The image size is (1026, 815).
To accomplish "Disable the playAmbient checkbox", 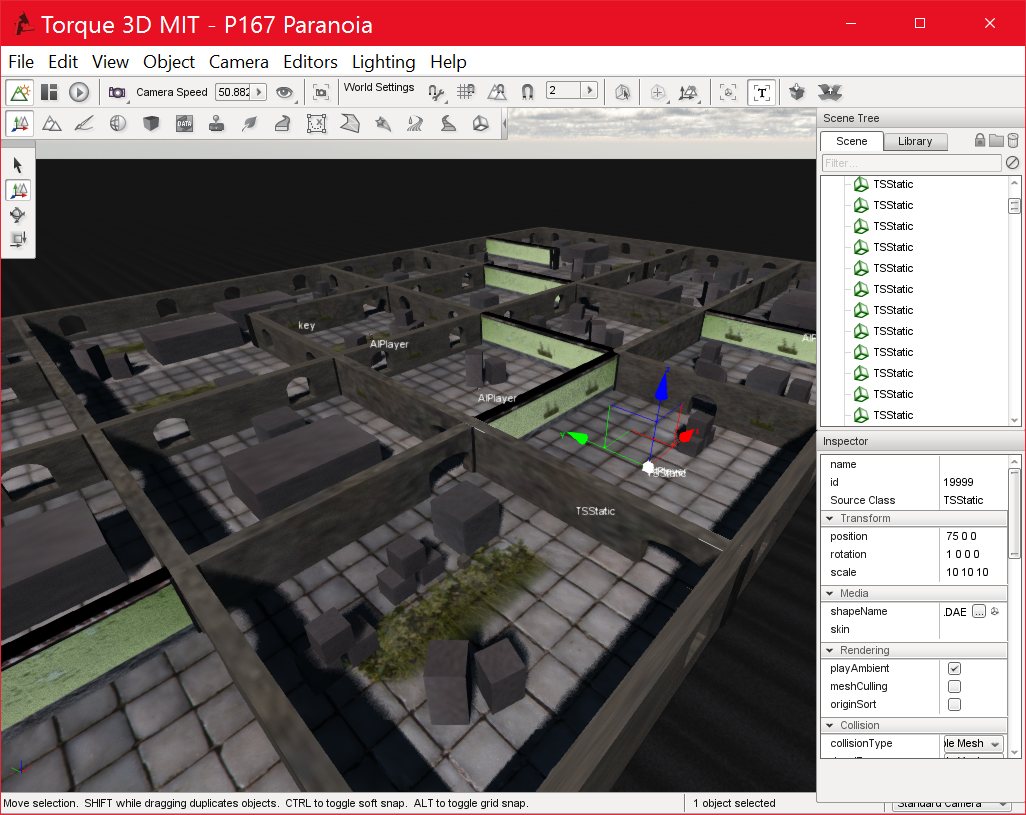I will point(954,668).
